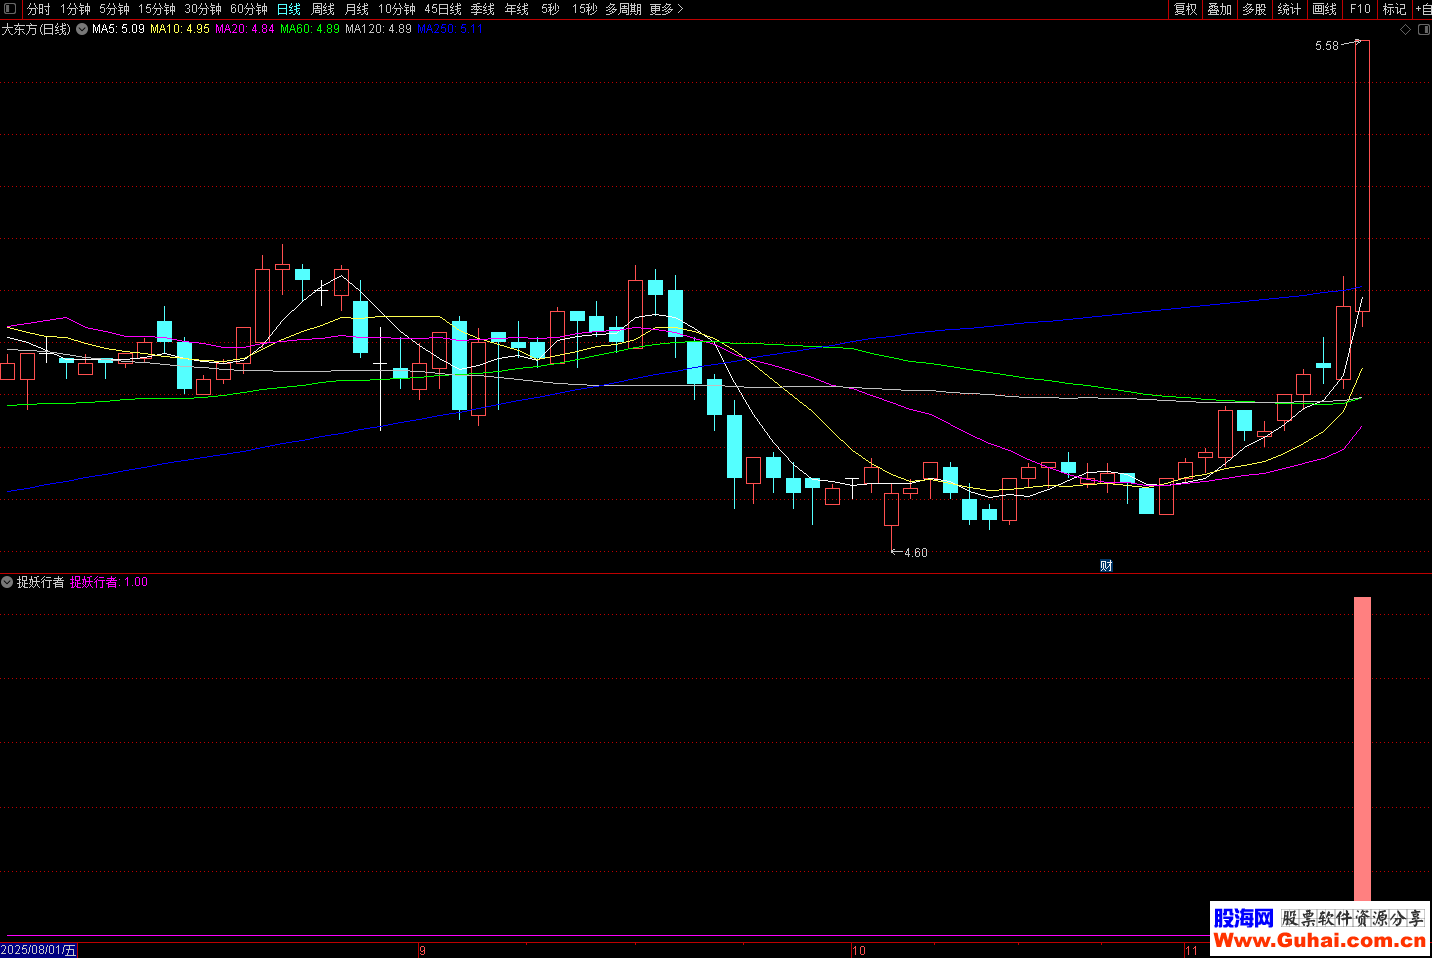The width and height of the screenshot is (1432, 958).
Task: Click the pink 捉妖行者 signal bar
Action: coord(1362,750)
